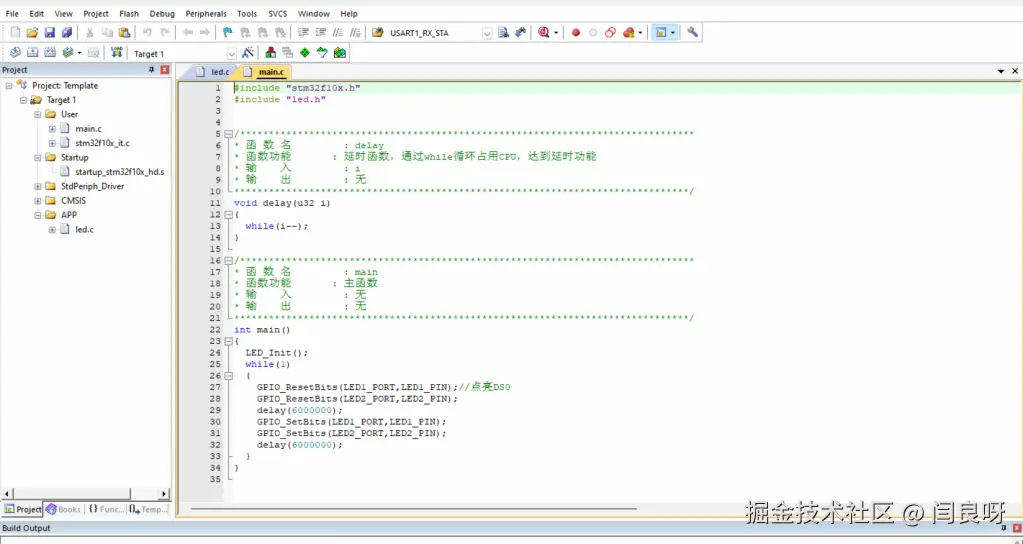Fold the while loop block at line 26

click(x=228, y=376)
